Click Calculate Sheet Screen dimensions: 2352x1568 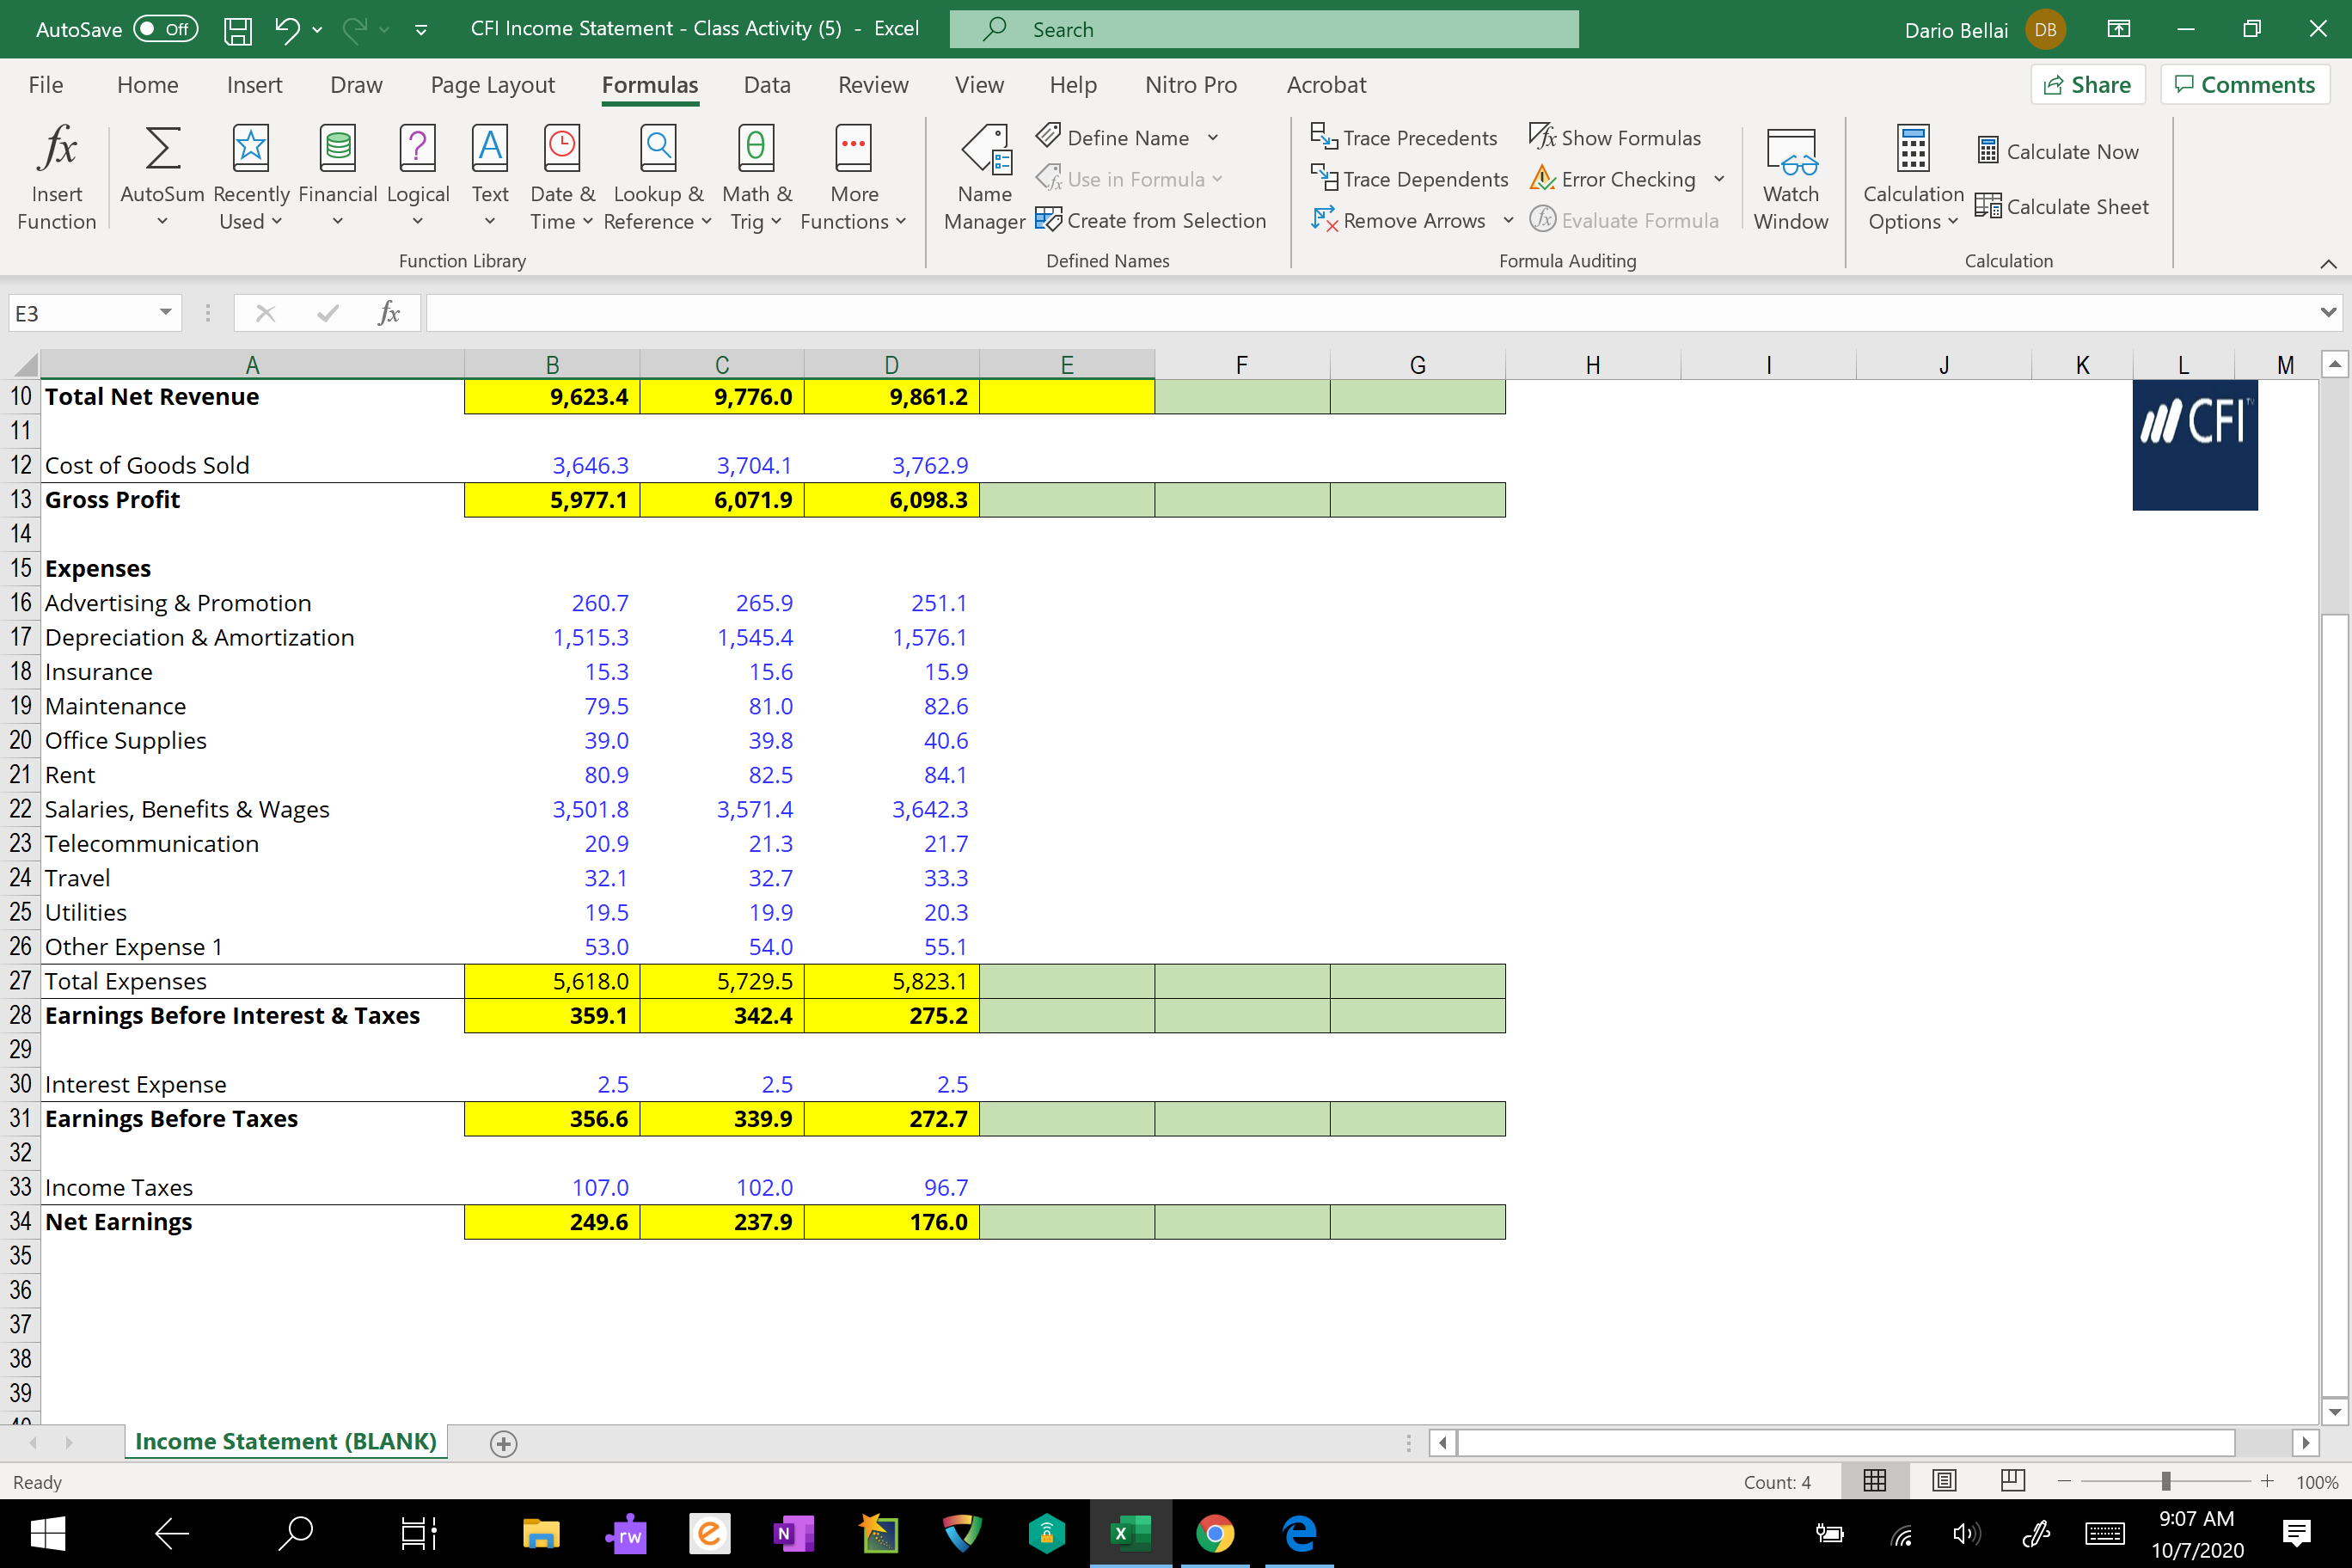click(x=2062, y=206)
